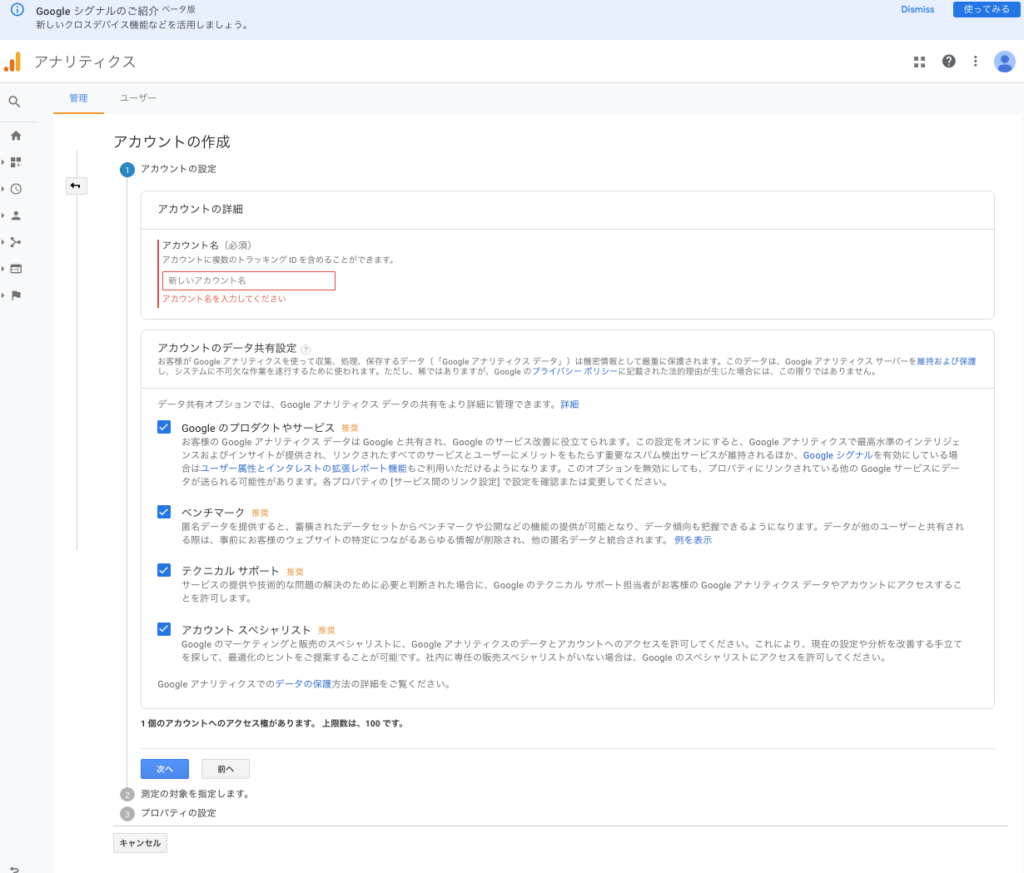
Task: Open the Conversions flag icon in sidebar
Action: 15,295
